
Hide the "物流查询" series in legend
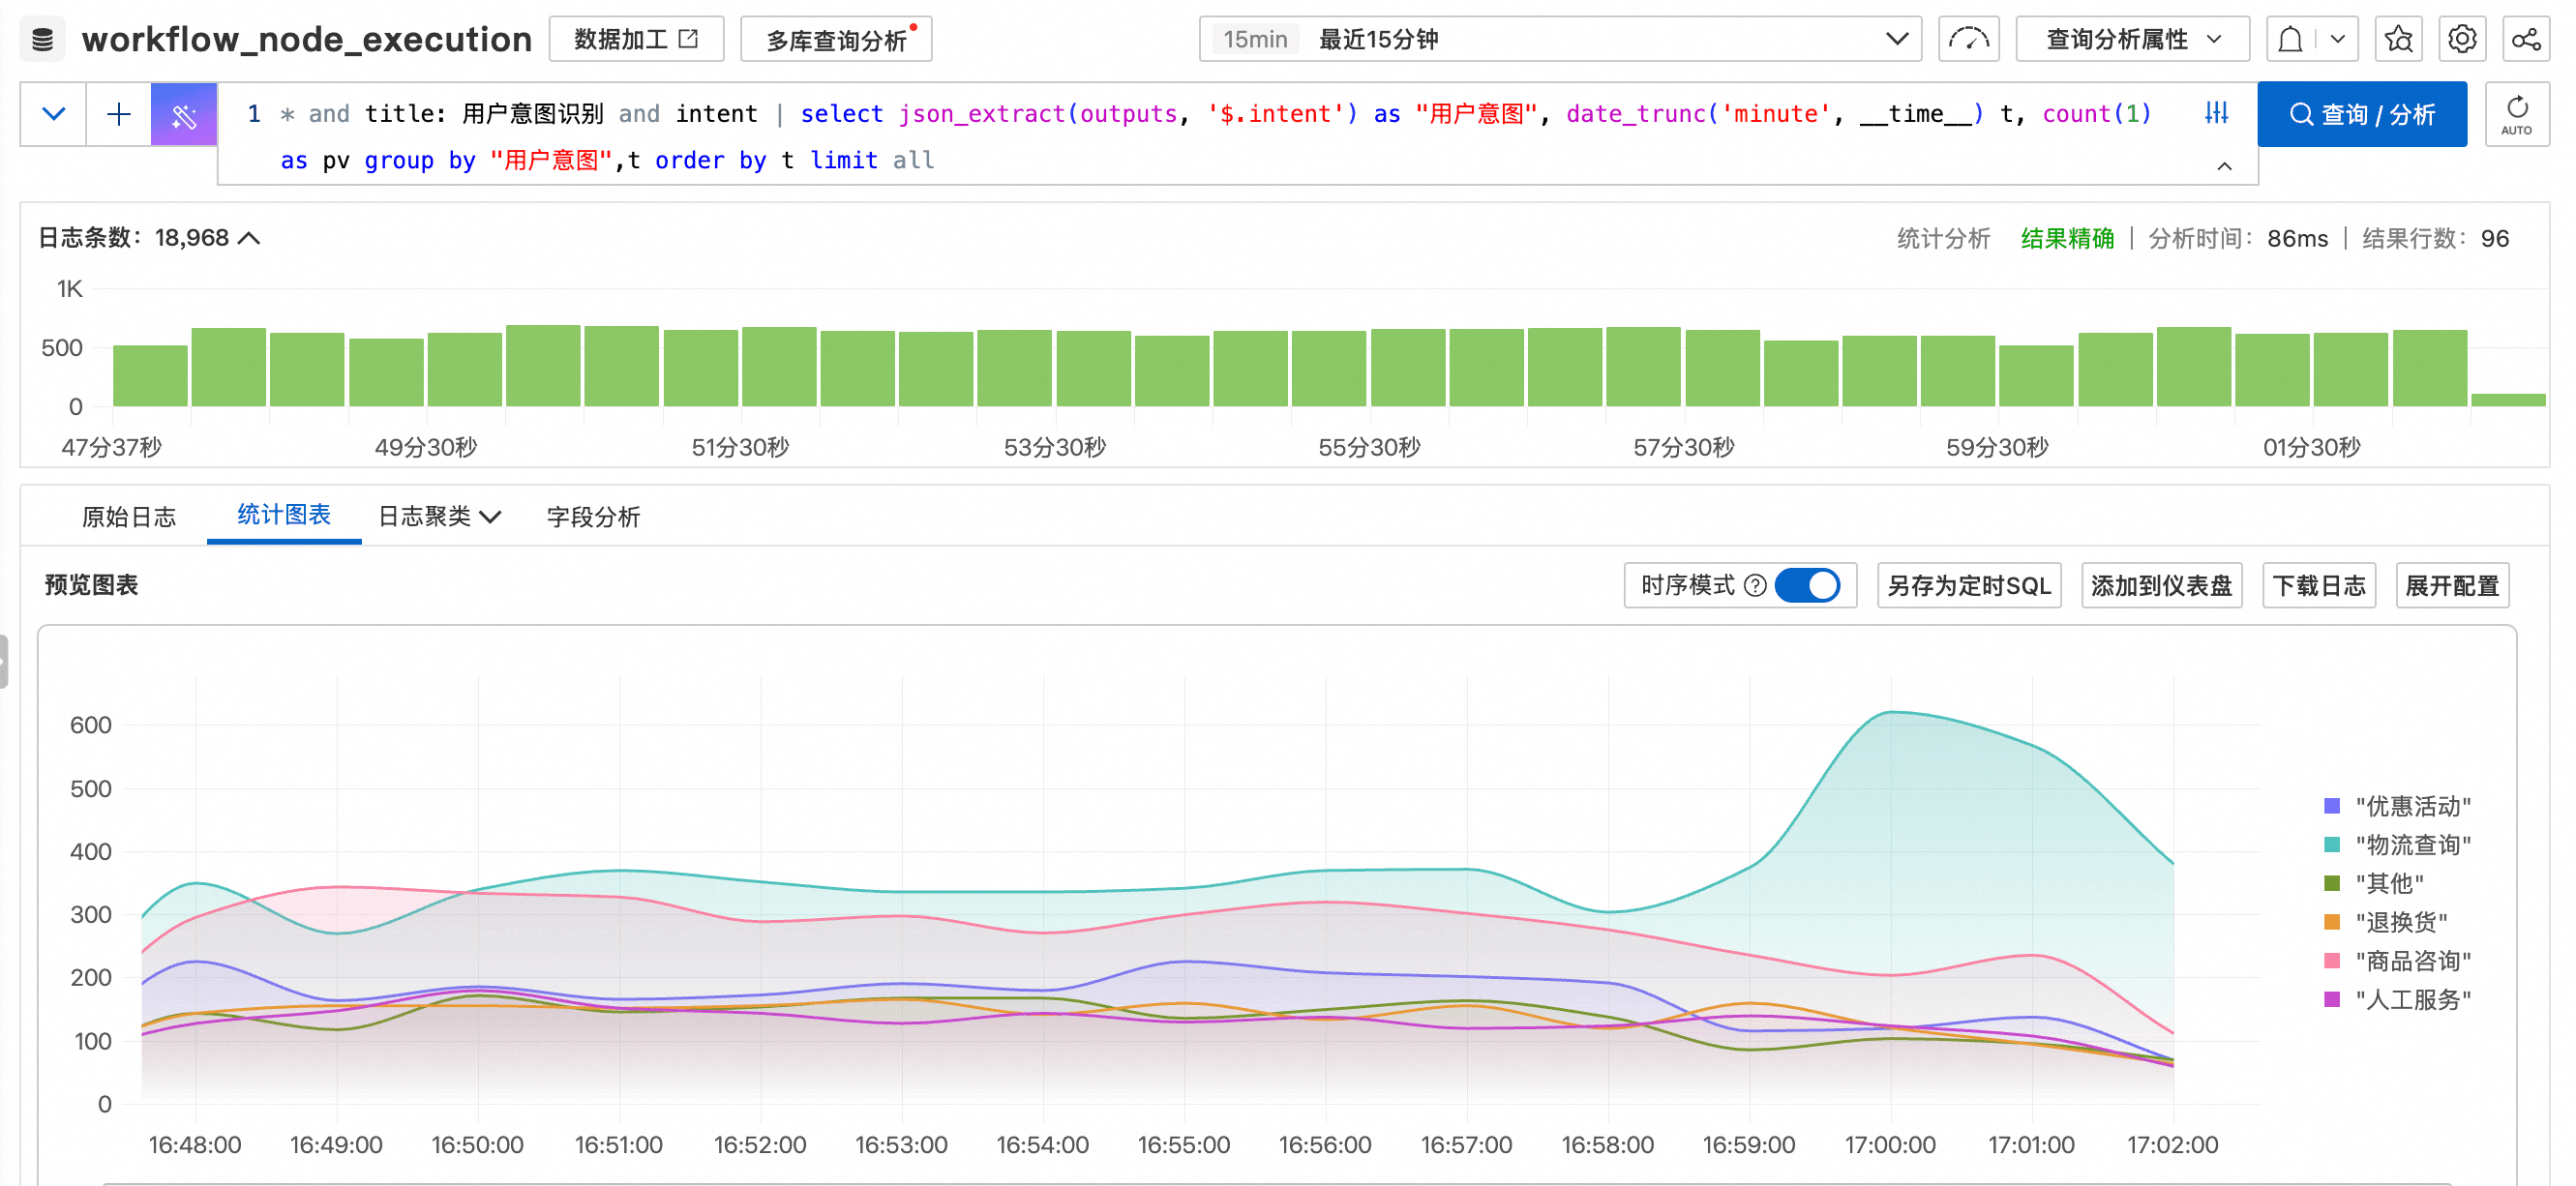2412,845
